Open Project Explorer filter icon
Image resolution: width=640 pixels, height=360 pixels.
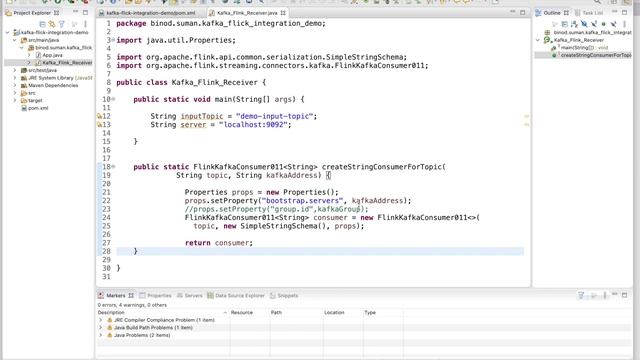coord(62,24)
